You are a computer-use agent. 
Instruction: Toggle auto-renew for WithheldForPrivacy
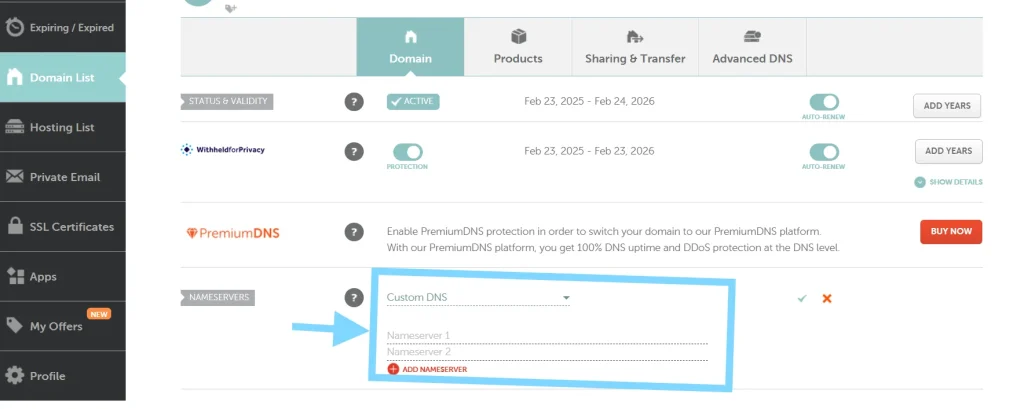pyautogui.click(x=824, y=152)
